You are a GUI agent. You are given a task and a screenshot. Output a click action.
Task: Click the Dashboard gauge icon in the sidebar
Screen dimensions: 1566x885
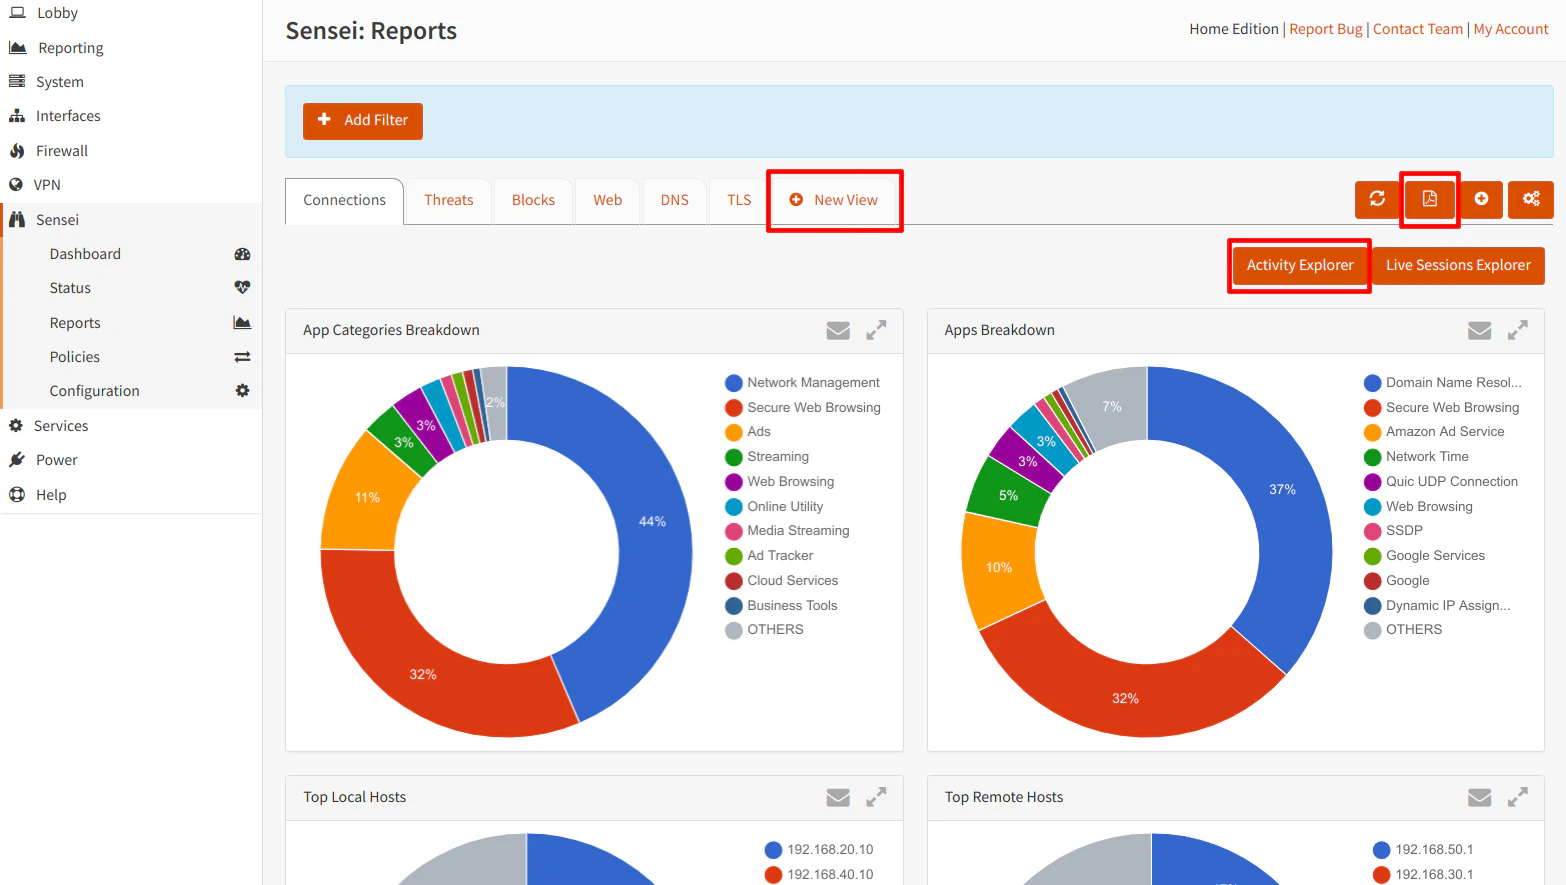coord(242,254)
